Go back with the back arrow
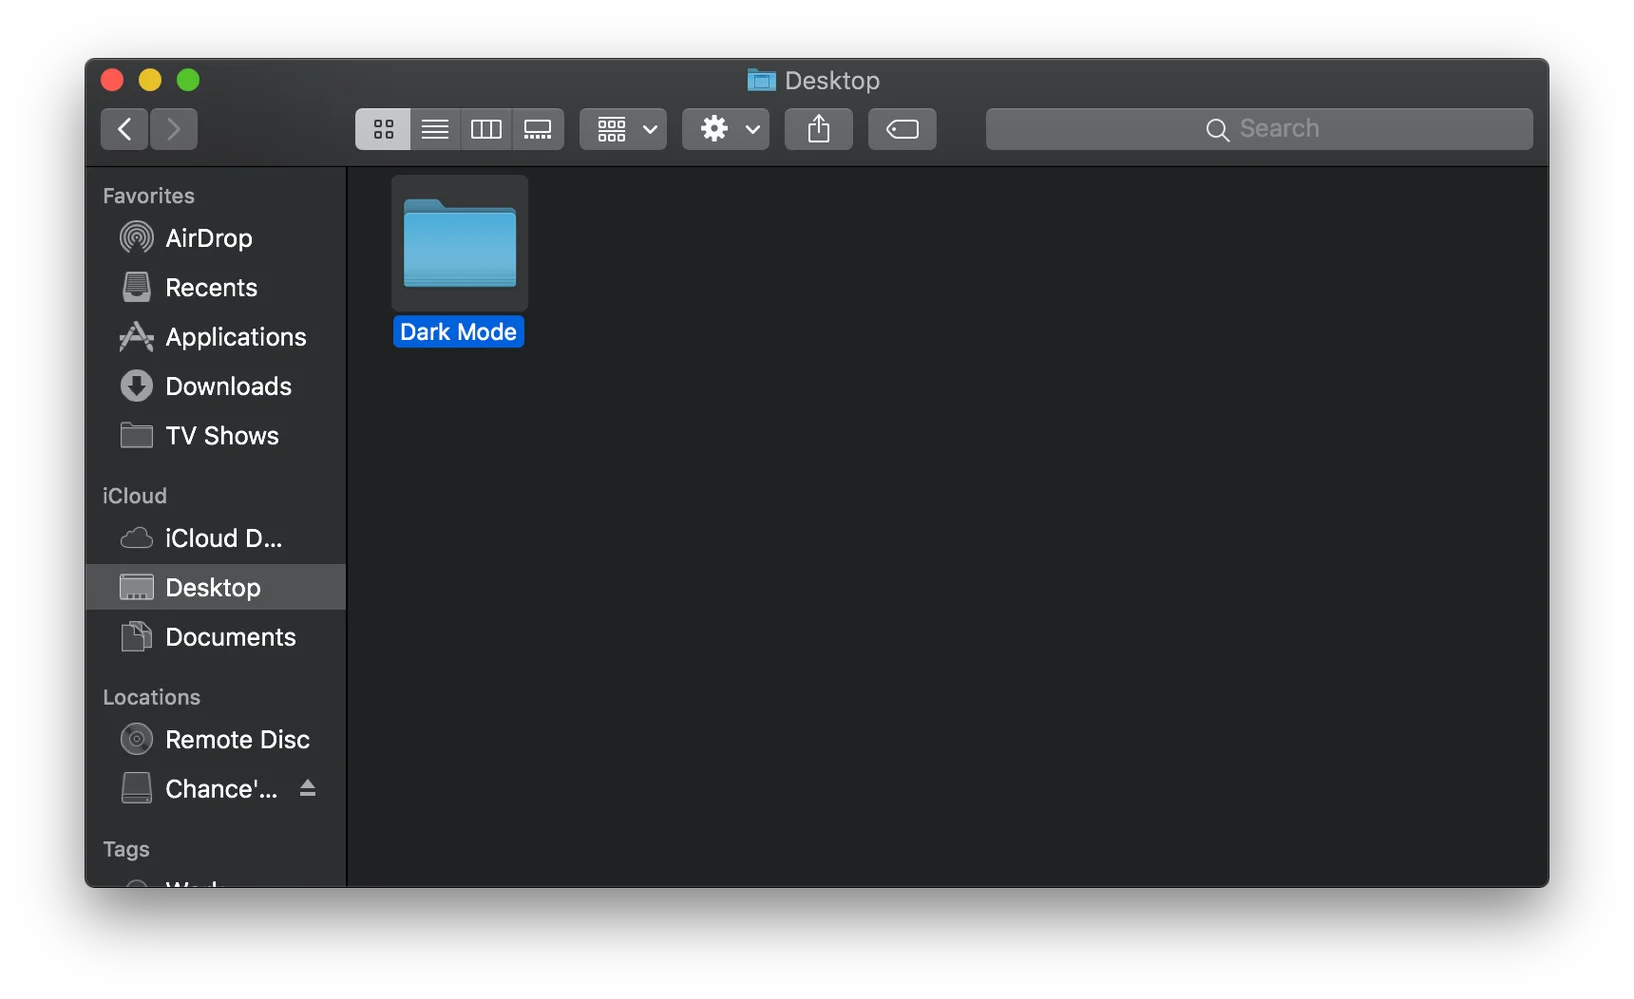This screenshot has width=1634, height=999. coord(123,129)
